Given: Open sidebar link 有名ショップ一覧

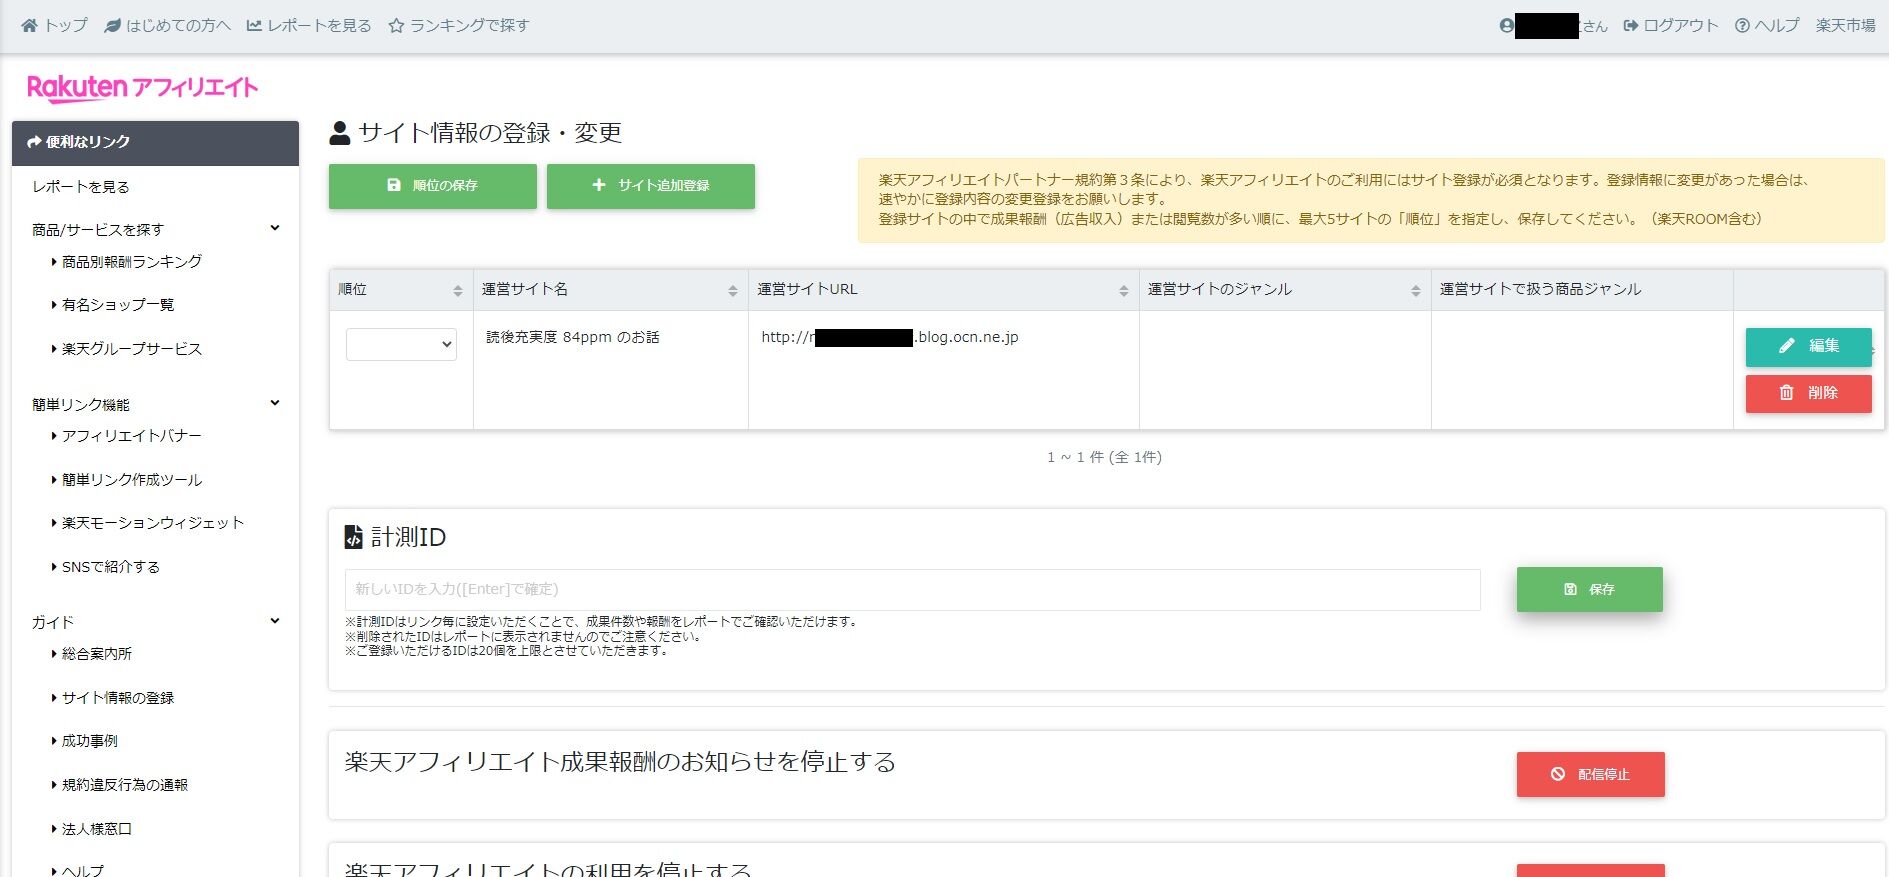Looking at the screenshot, I should pos(118,305).
